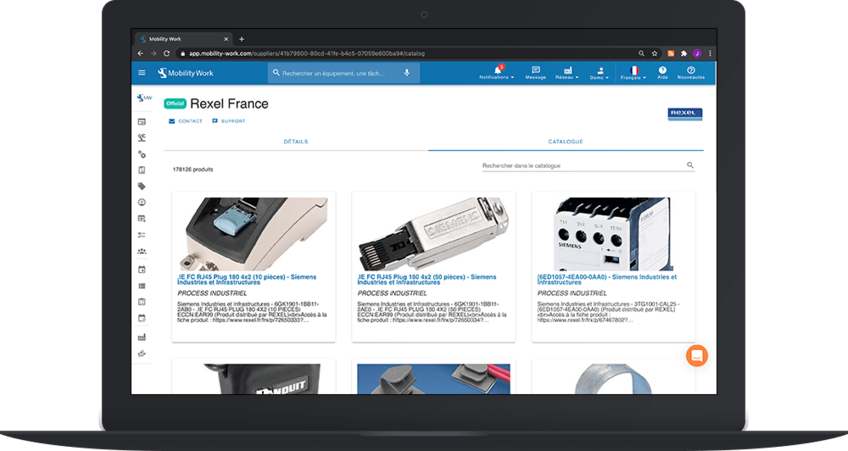Screen dimensions: 848x451
Task: Open the list rows icon in the sidebar
Action: [x=142, y=286]
